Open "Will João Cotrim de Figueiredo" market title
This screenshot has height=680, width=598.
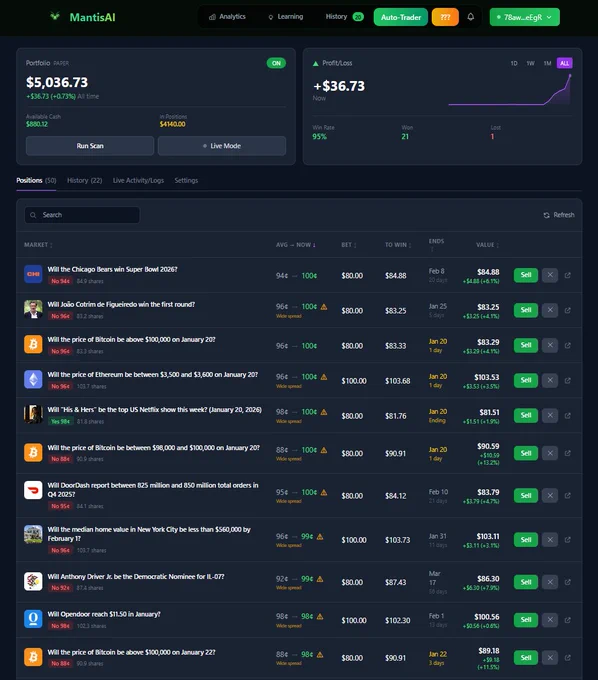pos(121,304)
